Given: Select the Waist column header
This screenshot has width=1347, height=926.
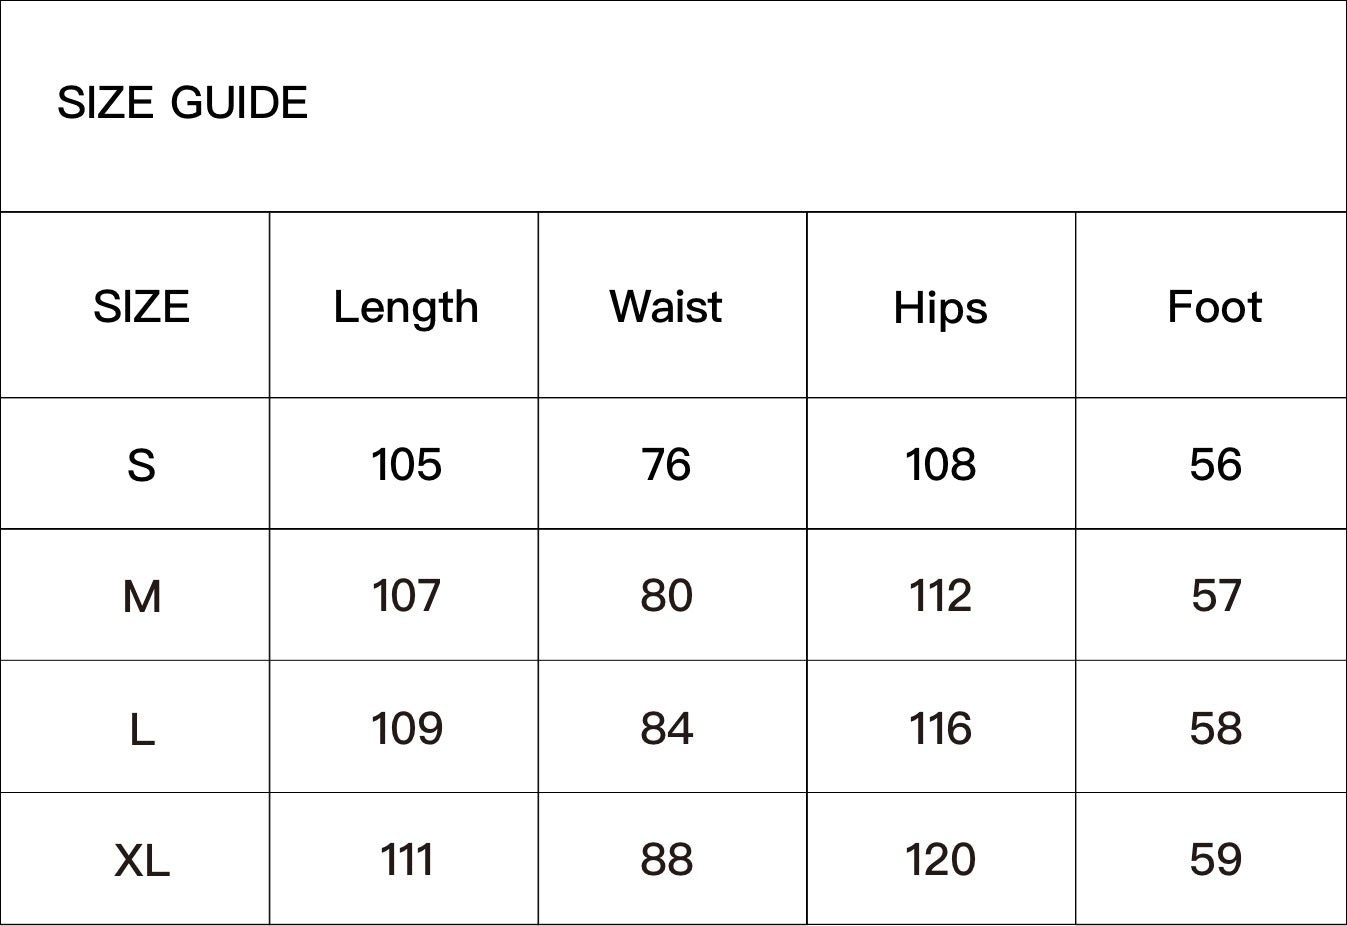Looking at the screenshot, I should pos(666,306).
